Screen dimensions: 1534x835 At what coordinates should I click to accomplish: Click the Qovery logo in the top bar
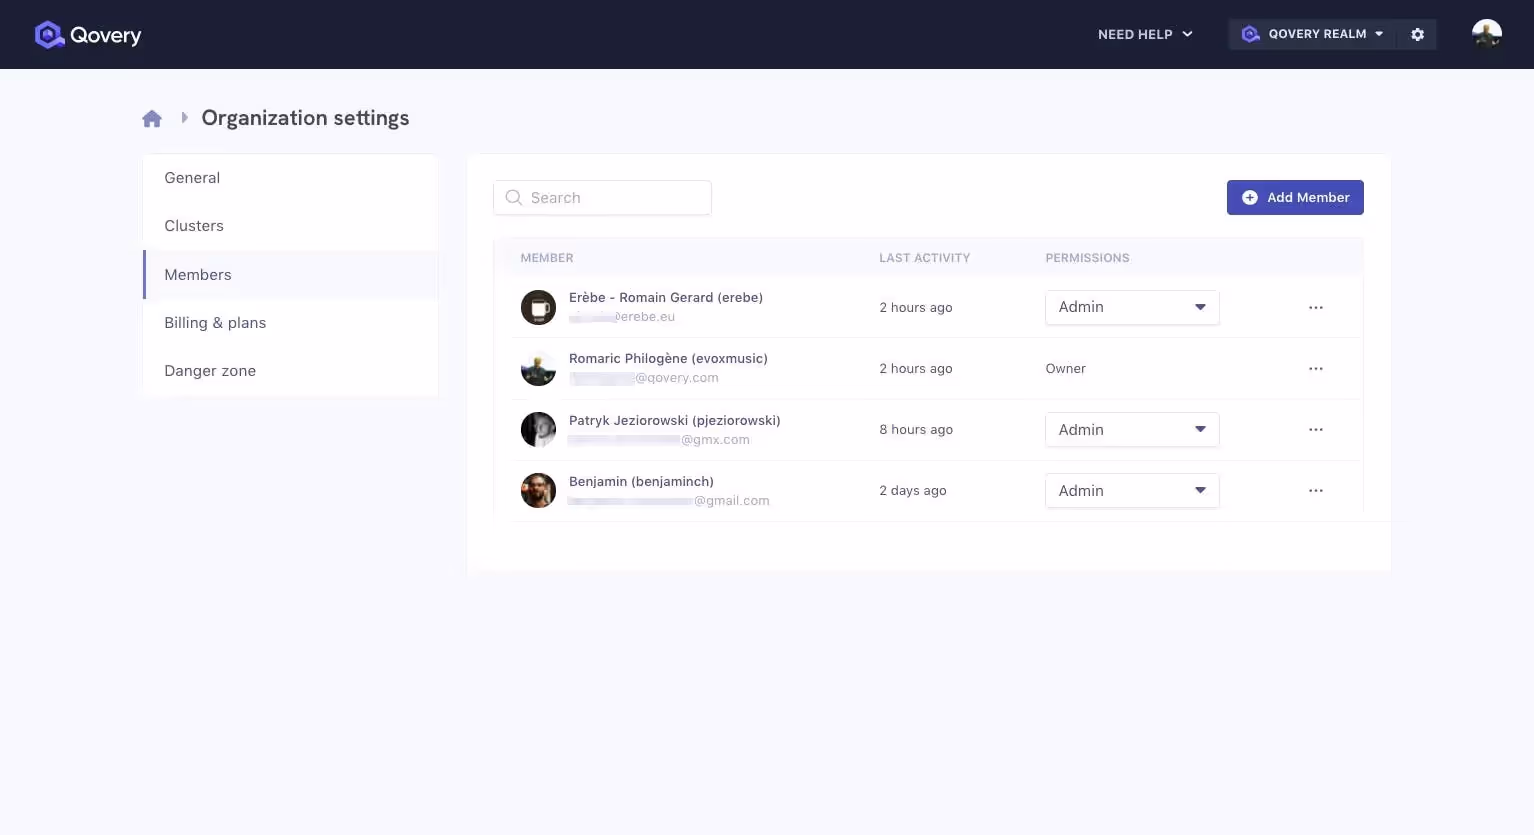(88, 34)
